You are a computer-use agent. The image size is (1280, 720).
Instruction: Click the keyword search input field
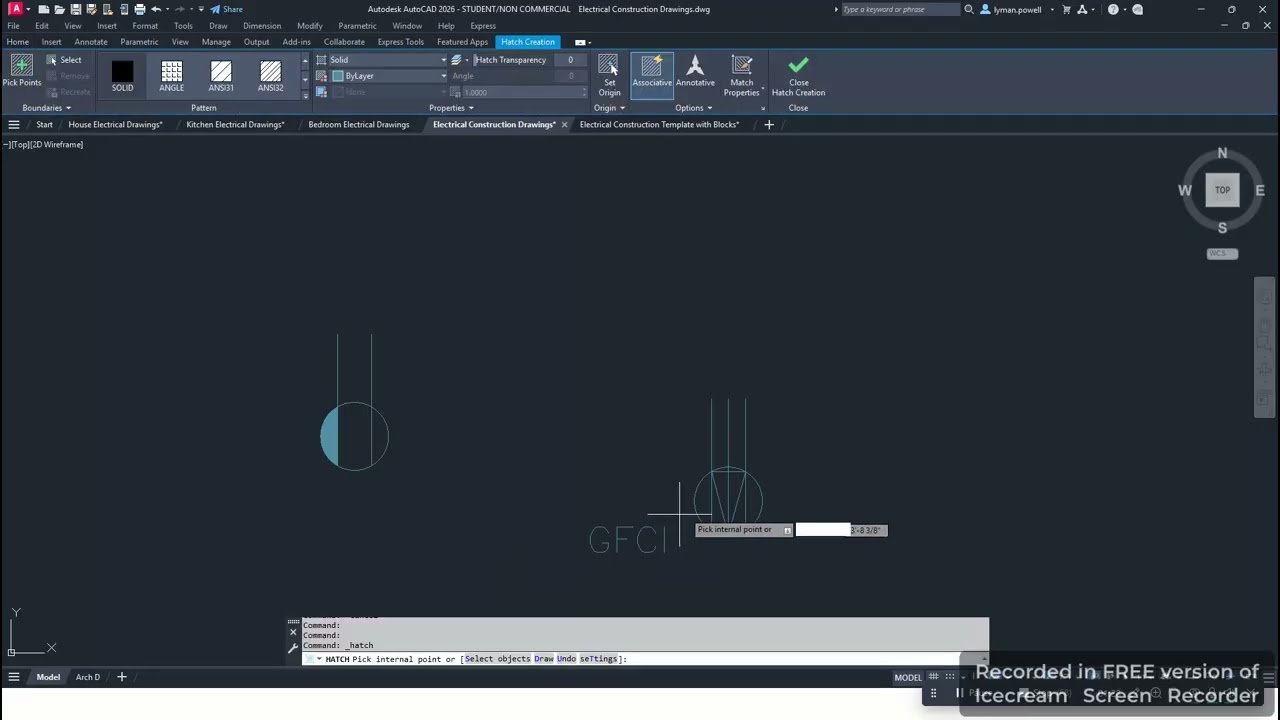click(x=899, y=9)
